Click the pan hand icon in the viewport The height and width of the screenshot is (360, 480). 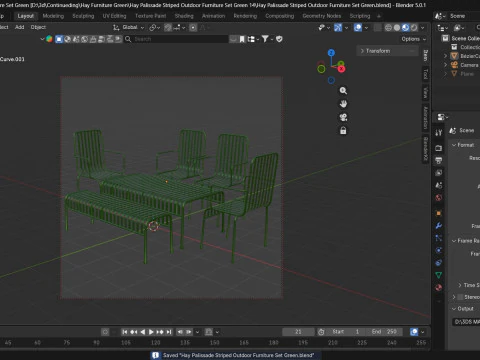[x=343, y=104]
